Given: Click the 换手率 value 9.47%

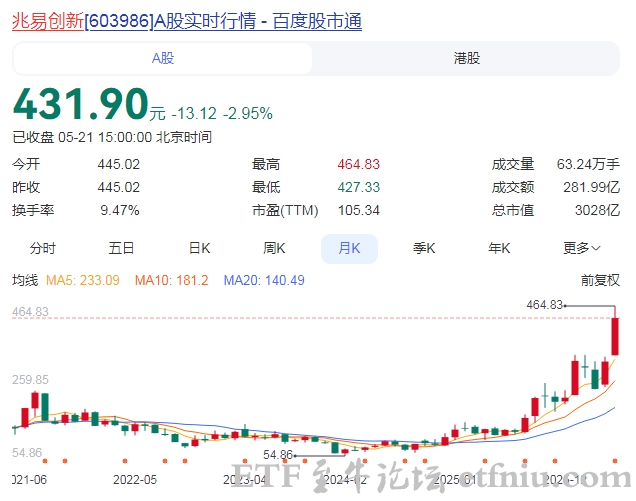Looking at the screenshot, I should point(120,211).
